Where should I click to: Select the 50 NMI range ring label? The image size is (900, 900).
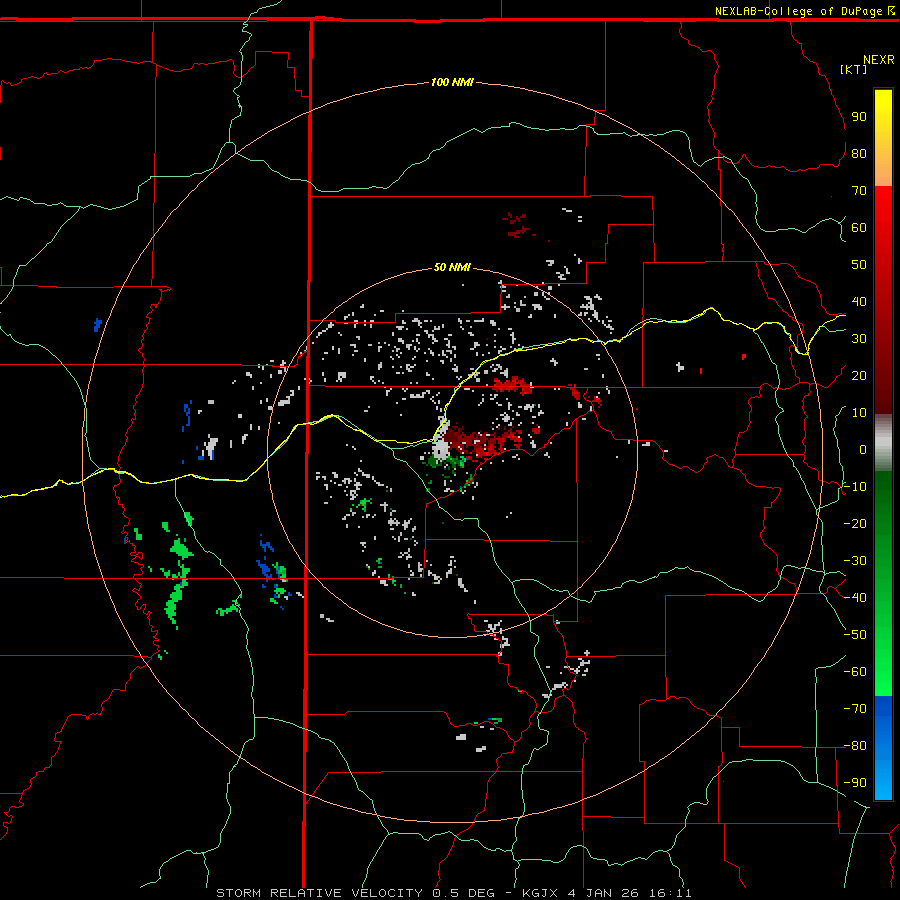point(452,267)
